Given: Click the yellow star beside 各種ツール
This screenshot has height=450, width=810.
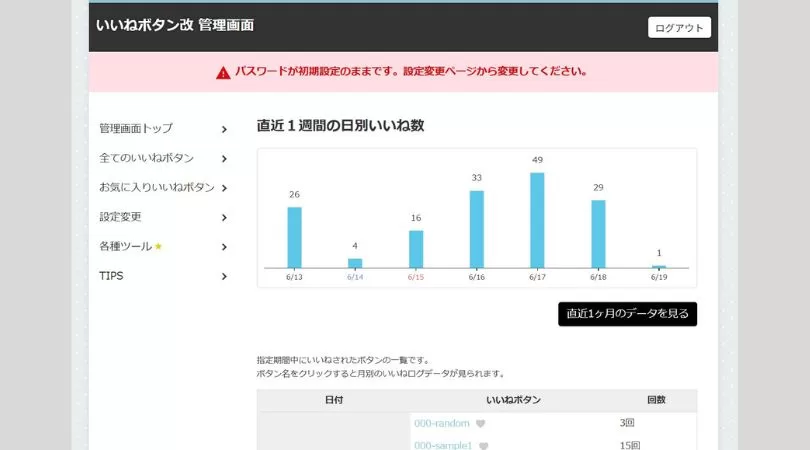Looking at the screenshot, I should 158,247.
